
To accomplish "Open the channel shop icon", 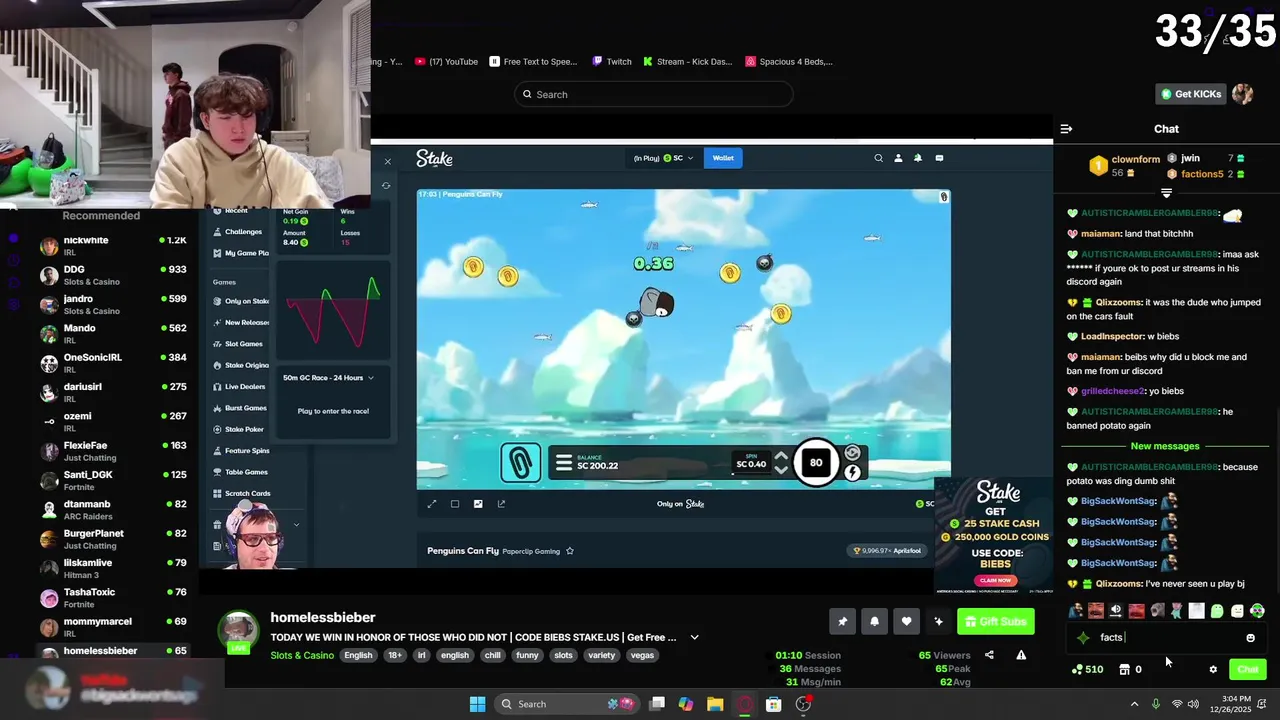I will (1124, 670).
